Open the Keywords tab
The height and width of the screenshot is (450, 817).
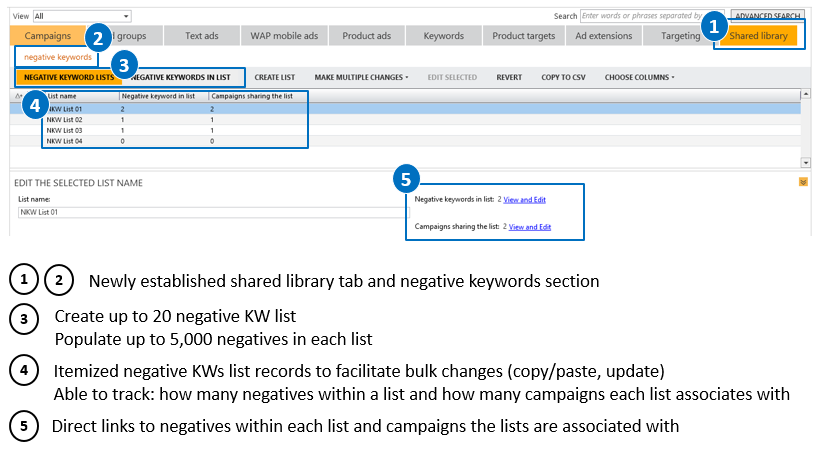(x=443, y=36)
